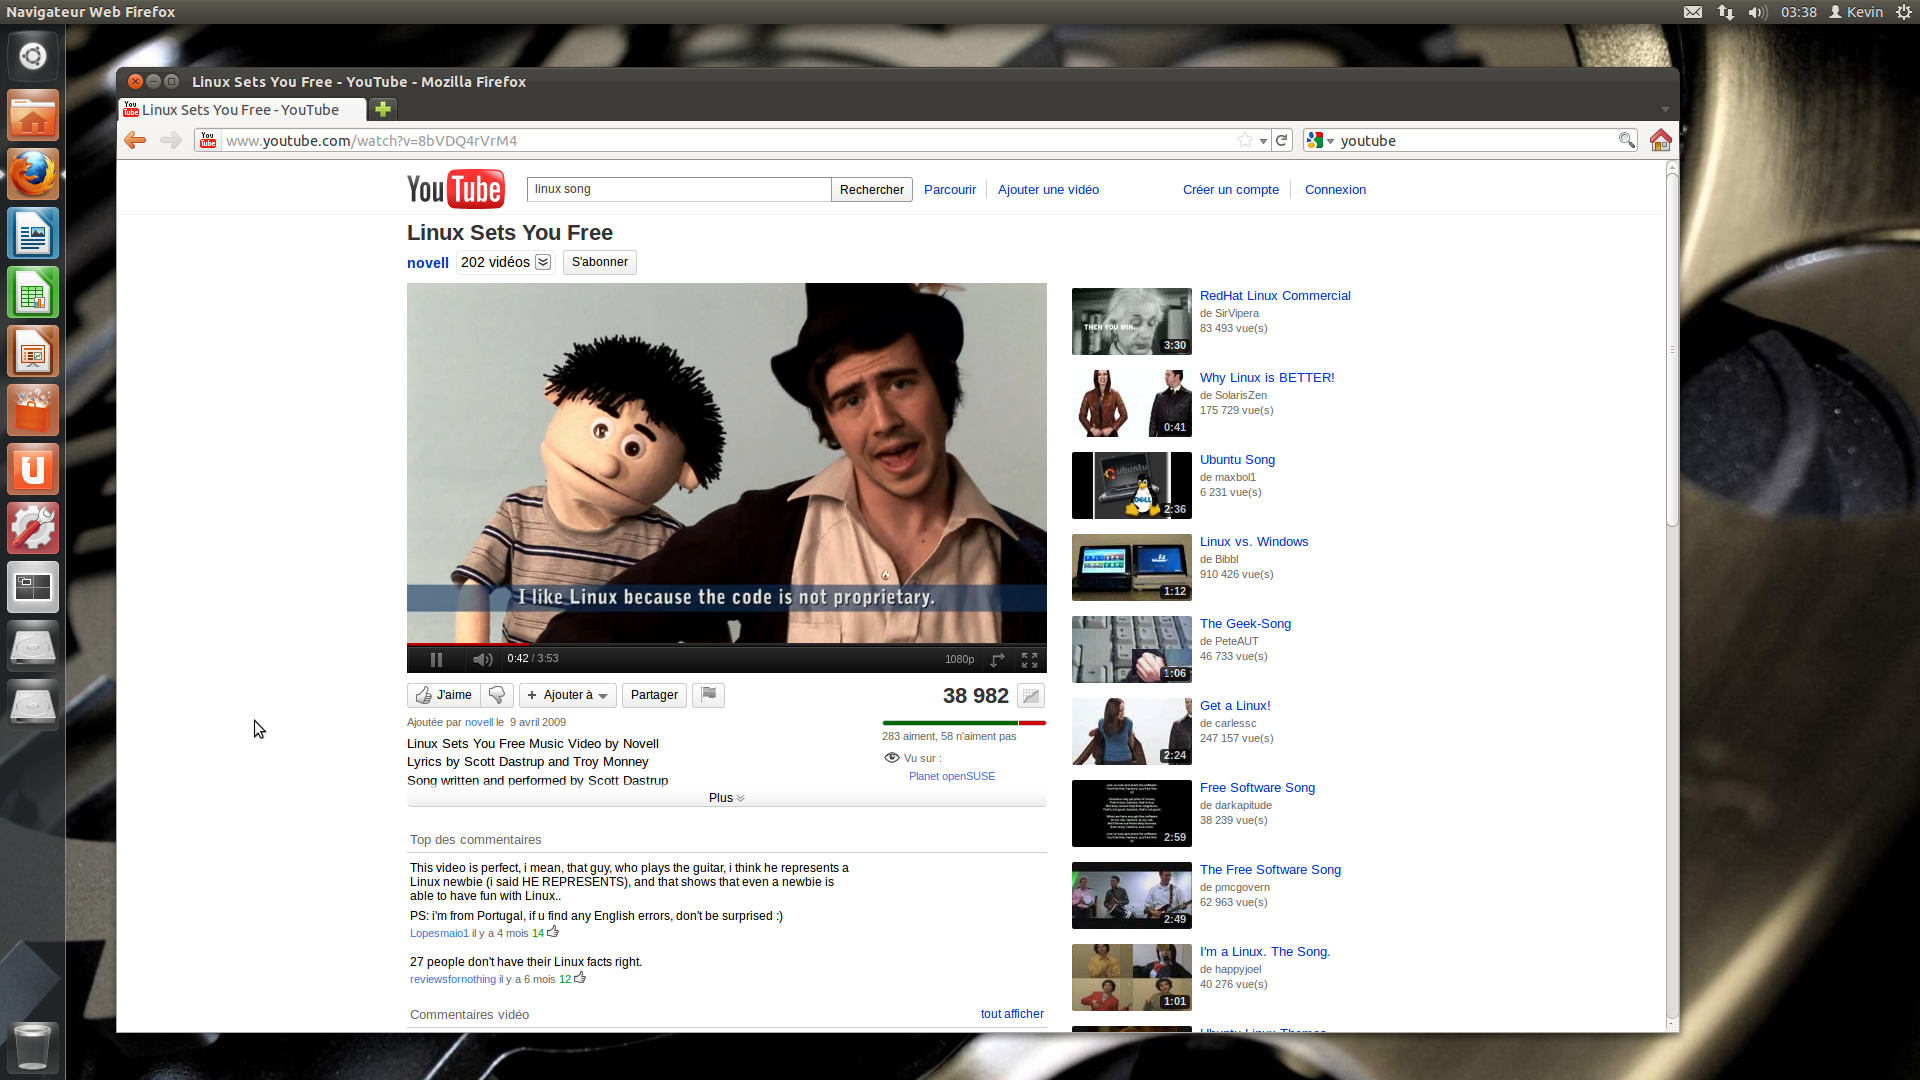The height and width of the screenshot is (1080, 1920).
Task: Toggle the video expand size button
Action: click(x=997, y=659)
